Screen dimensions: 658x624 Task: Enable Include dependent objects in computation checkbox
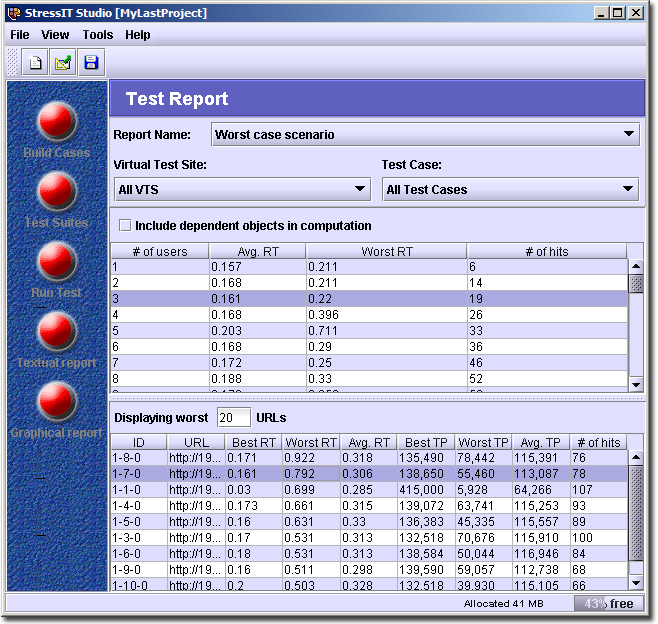click(x=125, y=225)
